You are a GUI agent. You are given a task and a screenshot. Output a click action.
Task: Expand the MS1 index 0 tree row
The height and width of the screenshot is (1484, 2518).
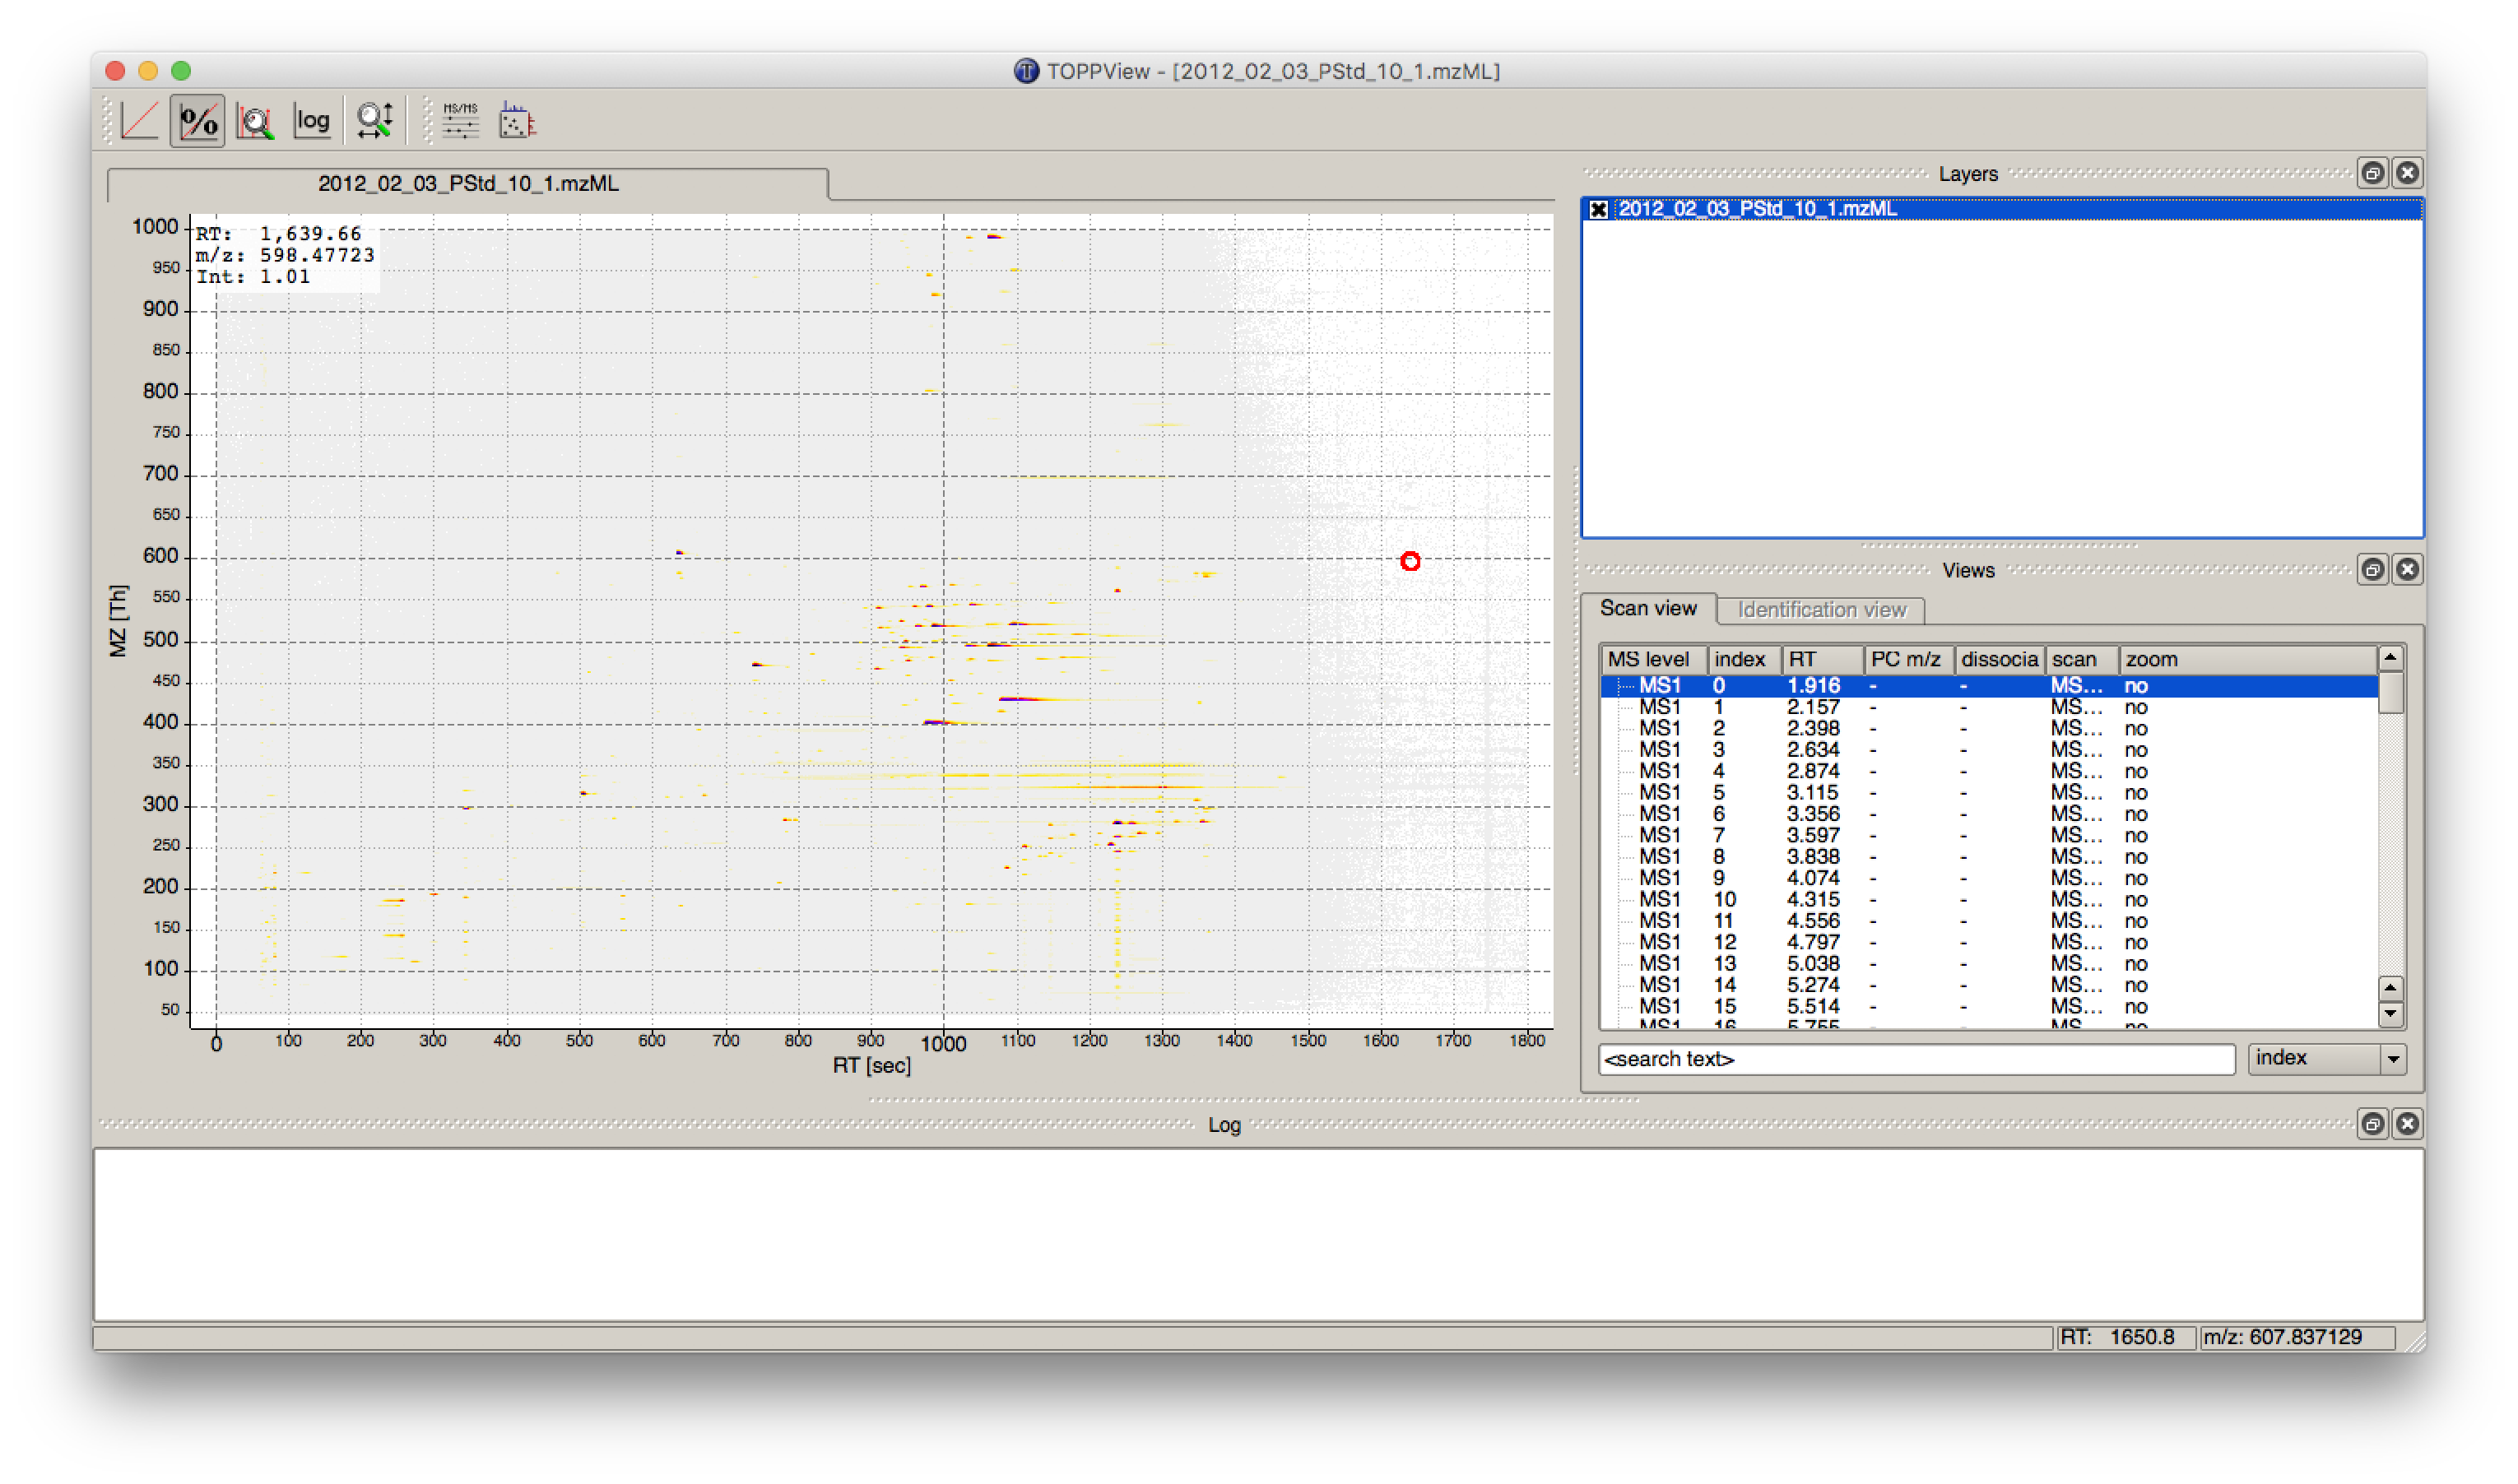[x=1624, y=686]
